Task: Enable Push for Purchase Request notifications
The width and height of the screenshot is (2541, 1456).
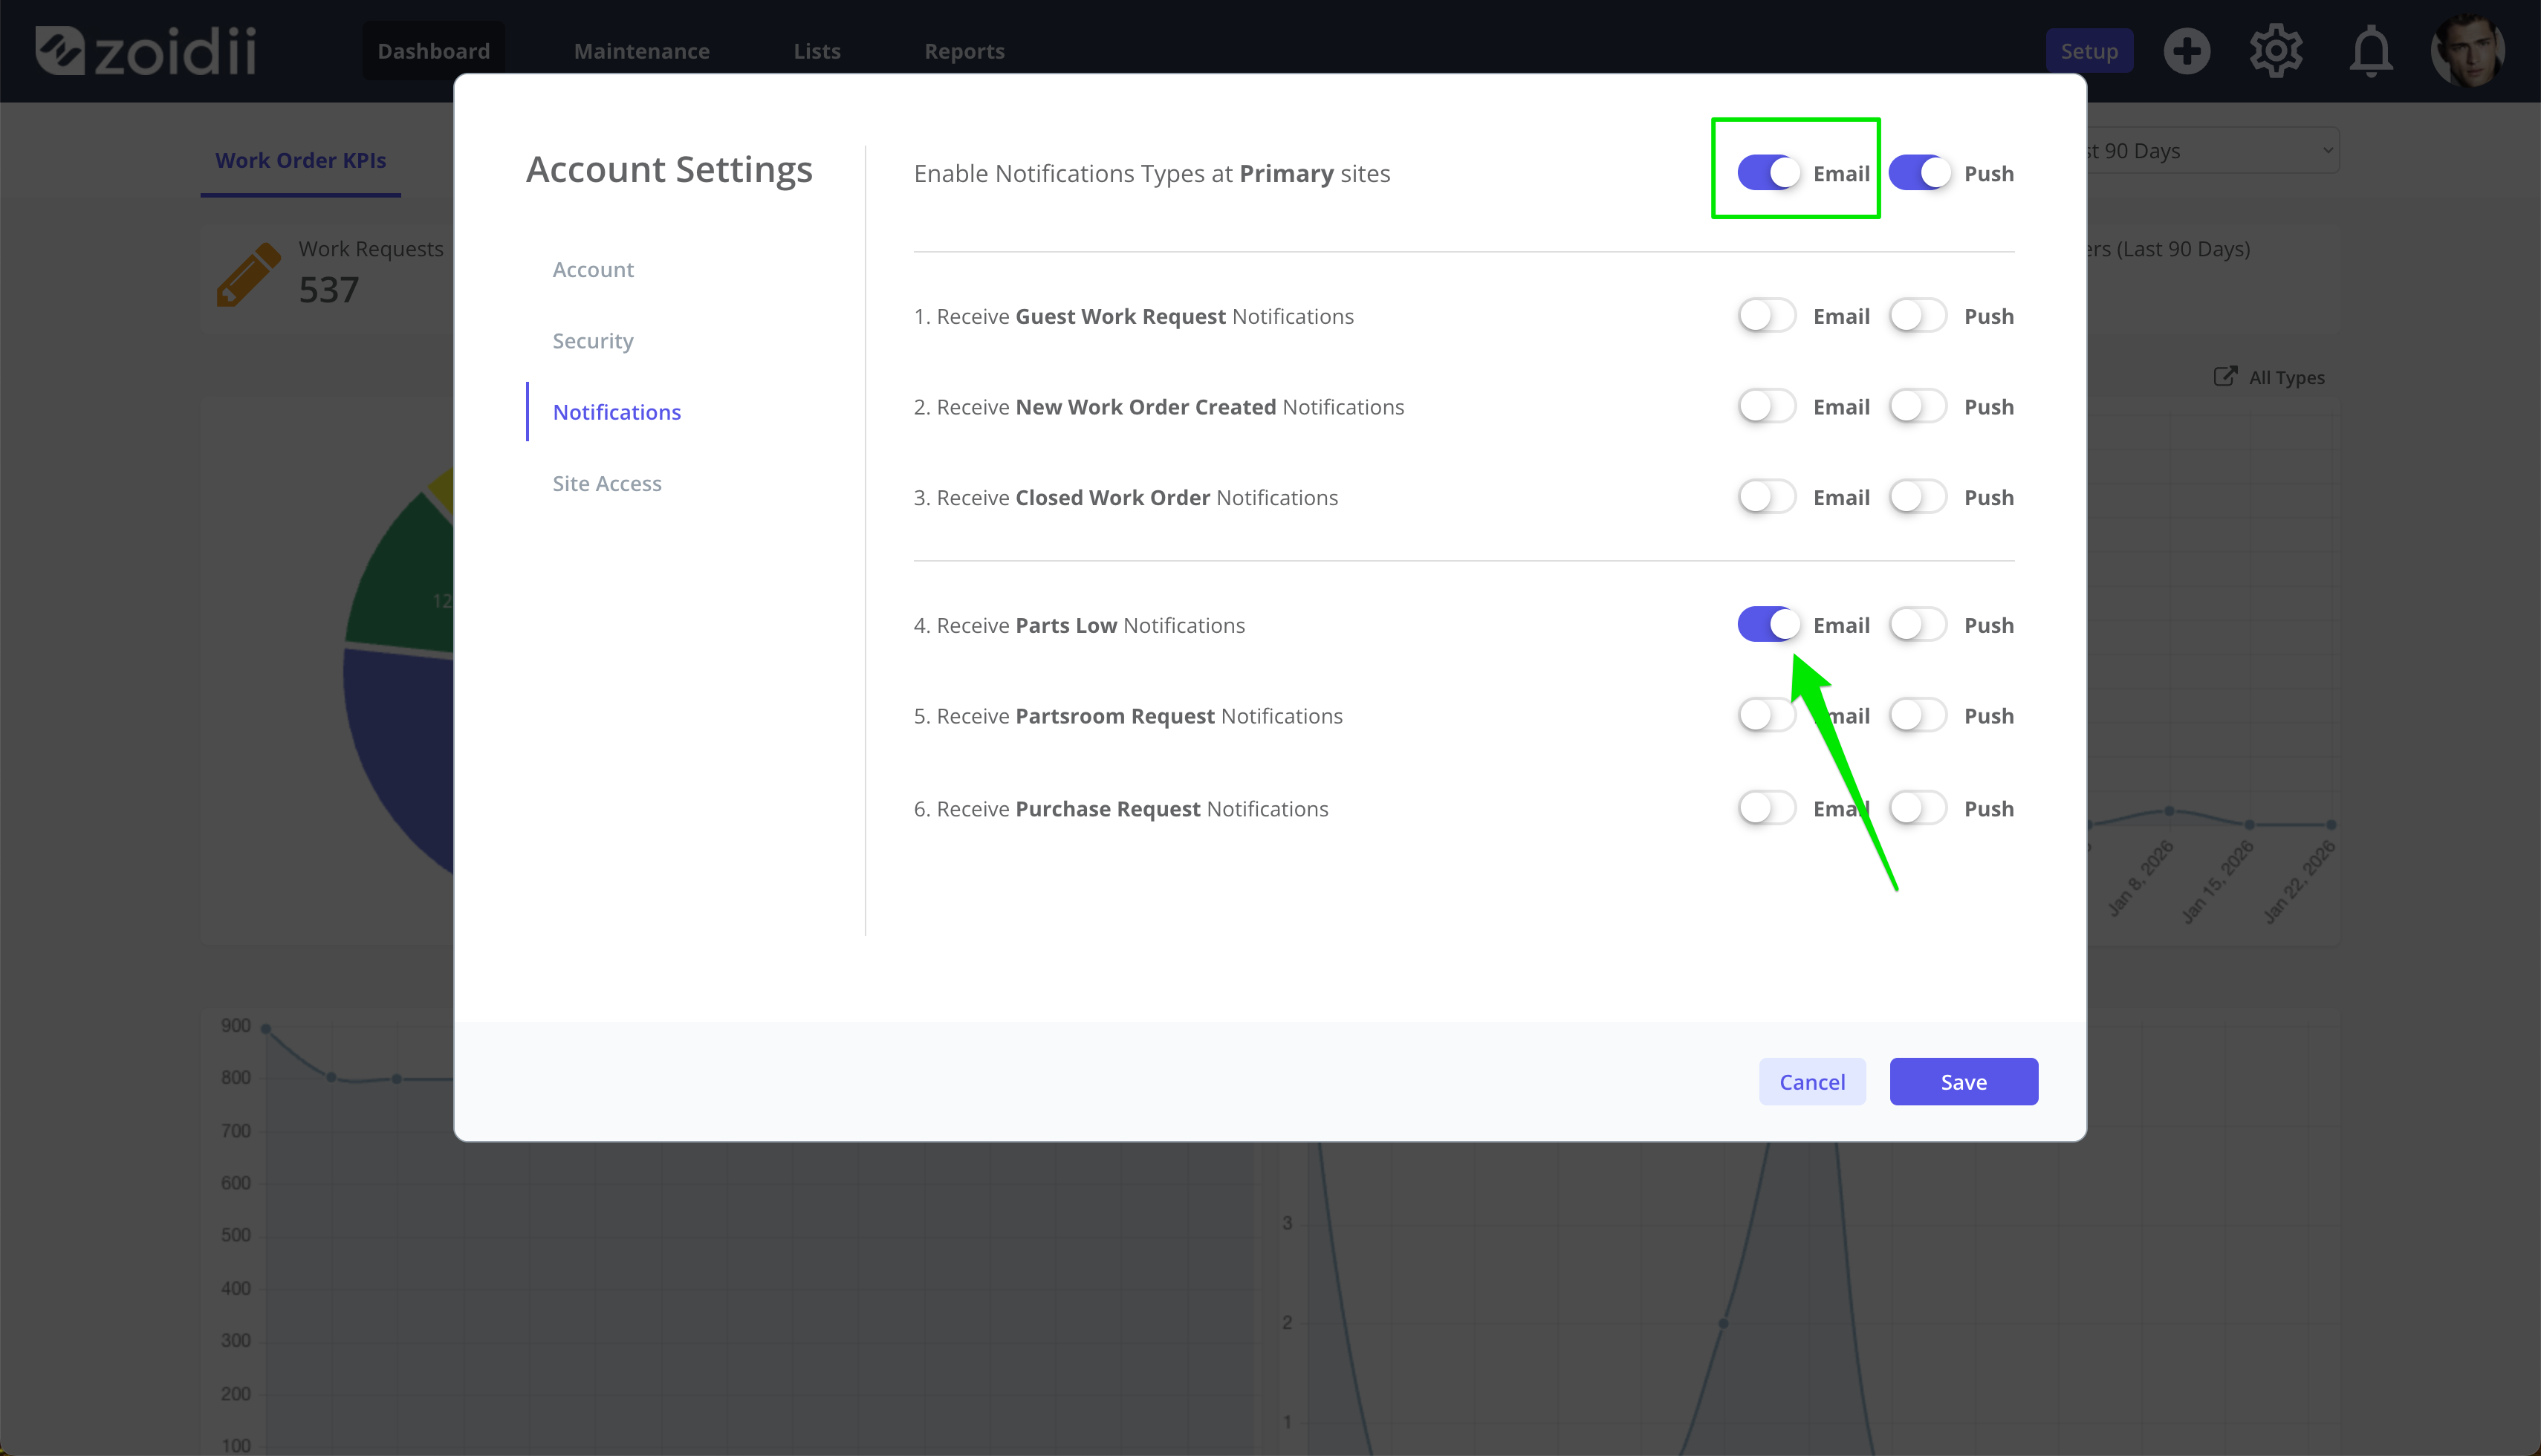Action: point(1918,808)
